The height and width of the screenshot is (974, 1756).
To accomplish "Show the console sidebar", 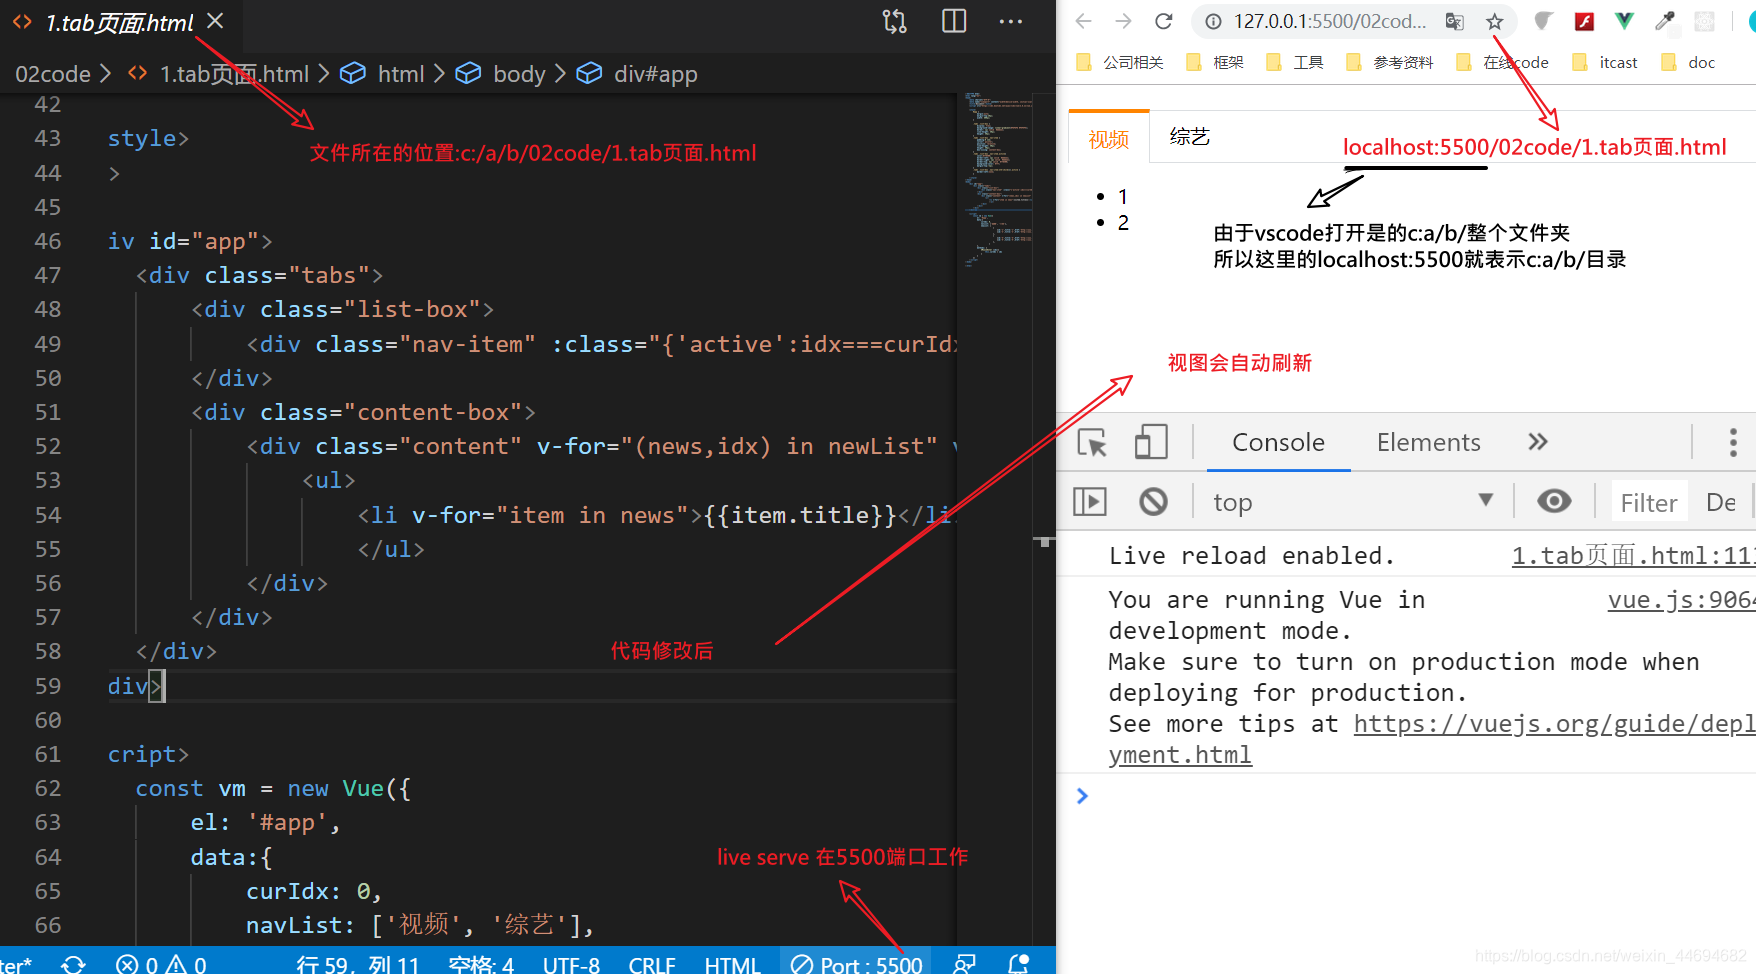I will pos(1089,501).
